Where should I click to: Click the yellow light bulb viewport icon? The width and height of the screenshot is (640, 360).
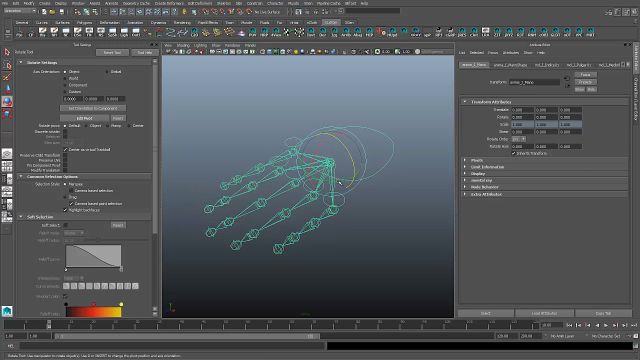296,52
